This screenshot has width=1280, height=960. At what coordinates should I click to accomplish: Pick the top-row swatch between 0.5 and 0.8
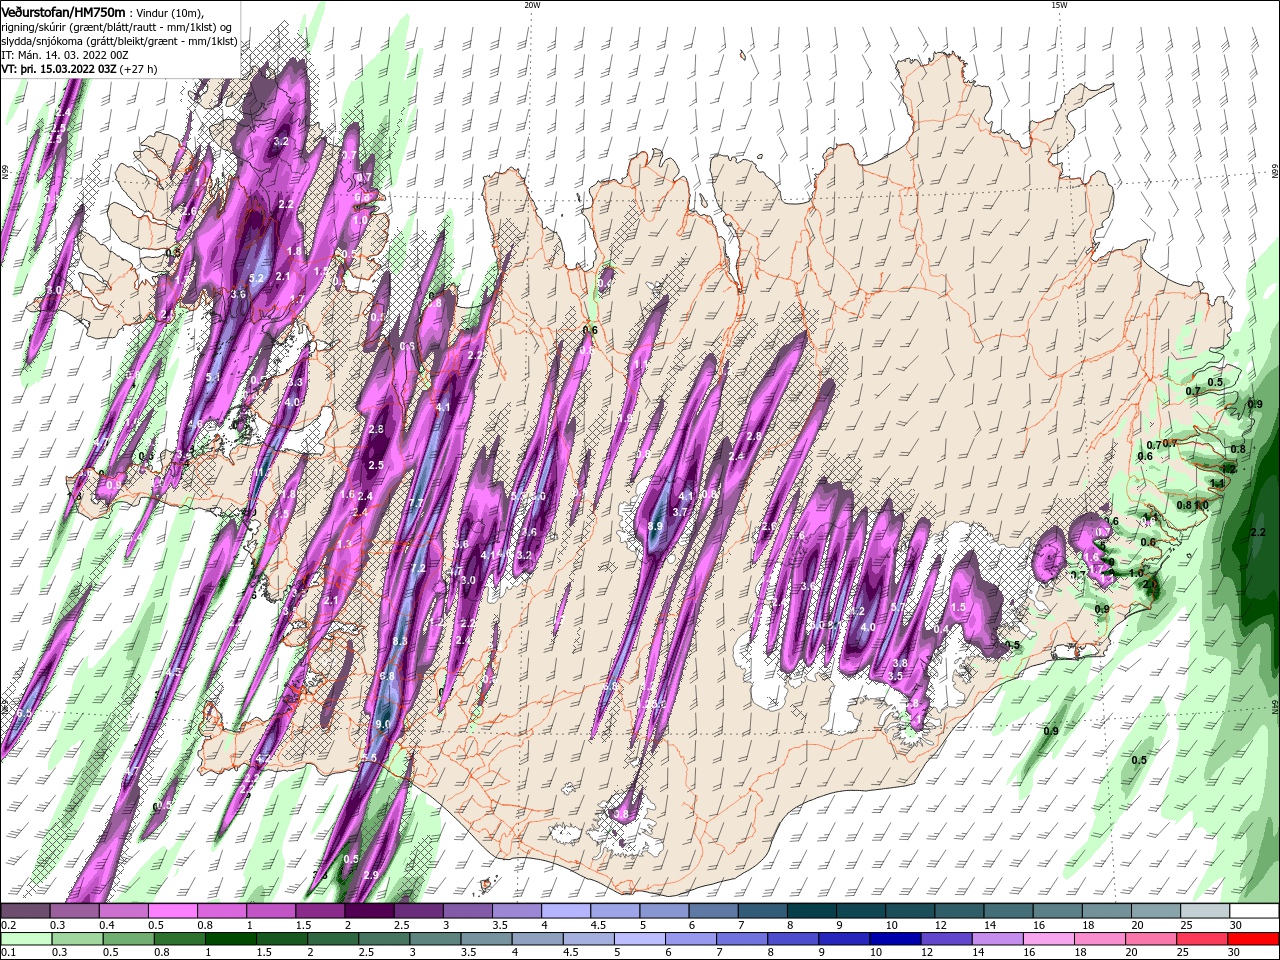172,912
